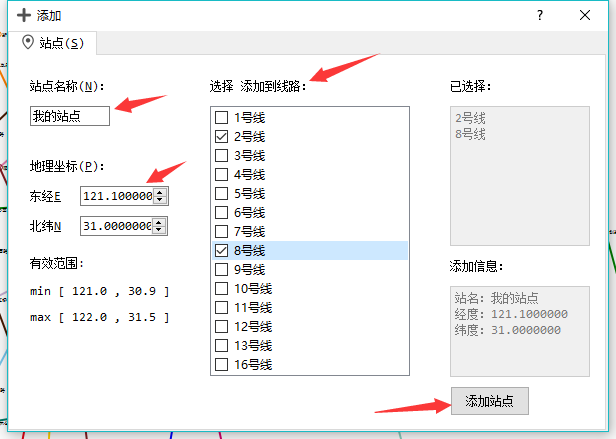Check the 1号线 checkbox

pyautogui.click(x=222, y=118)
